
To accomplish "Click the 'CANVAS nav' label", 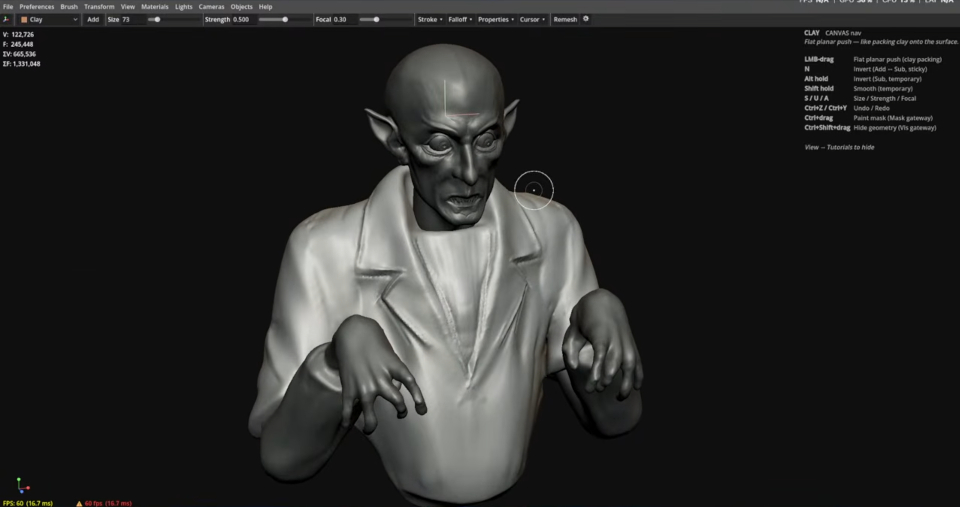I will click(x=843, y=33).
